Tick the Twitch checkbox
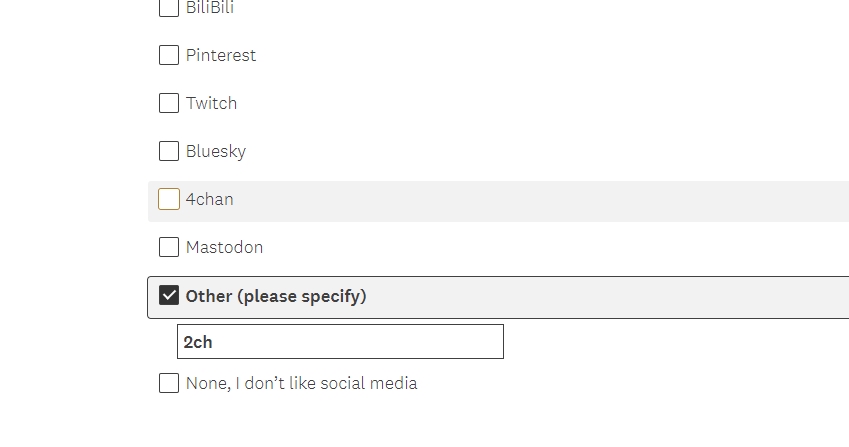The height and width of the screenshot is (447, 849). click(x=169, y=103)
